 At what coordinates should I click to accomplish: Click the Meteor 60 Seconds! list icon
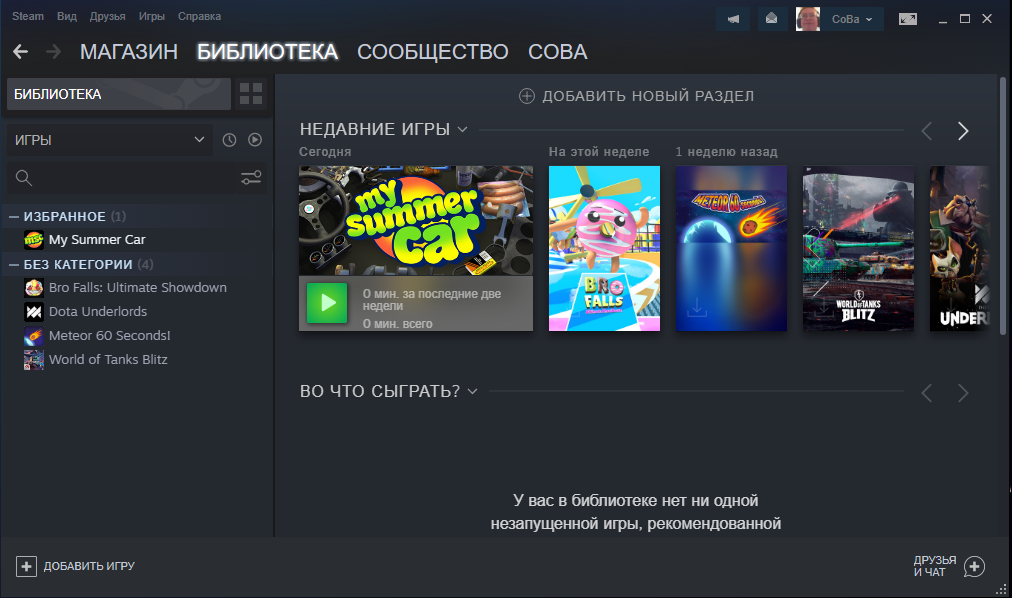pos(34,335)
